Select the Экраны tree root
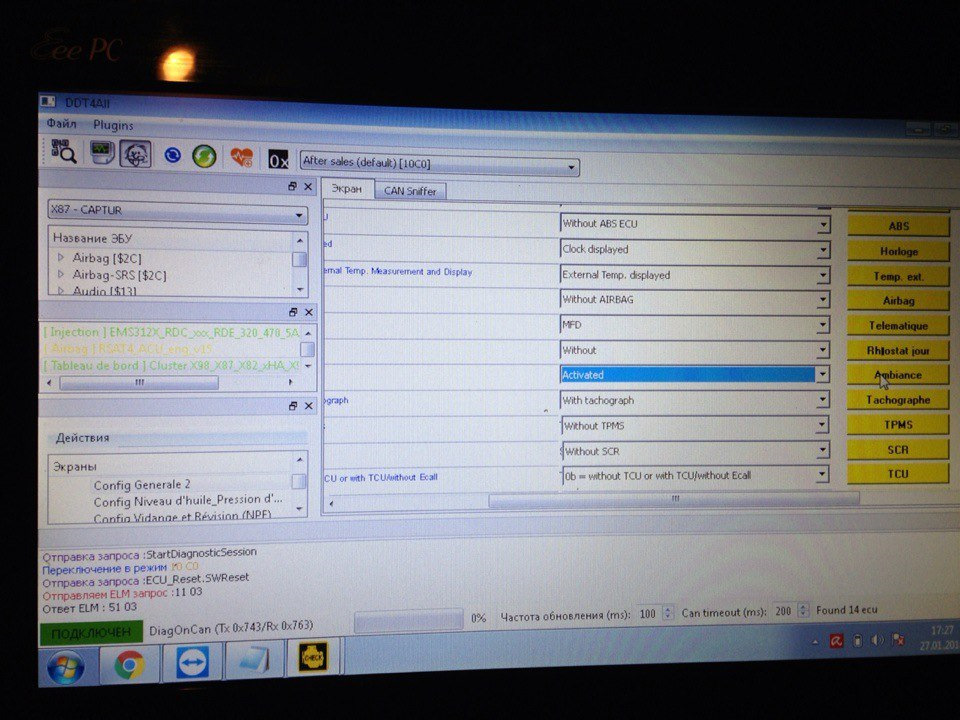960x720 pixels. pyautogui.click(x=75, y=467)
